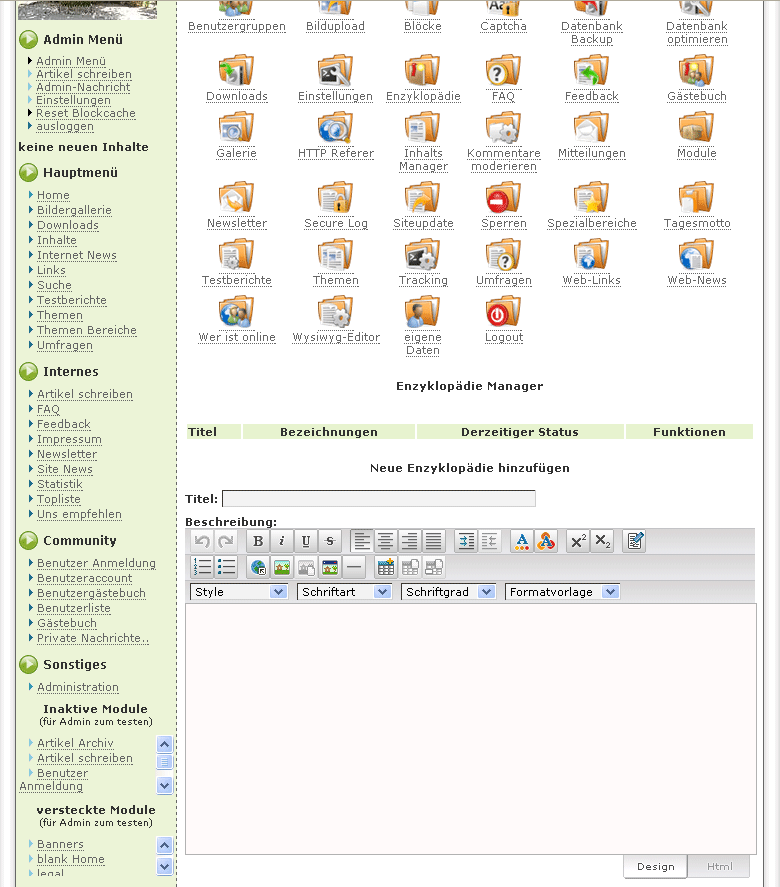The image size is (780, 887).
Task: Click the superscript button in the editor
Action: pos(578,542)
